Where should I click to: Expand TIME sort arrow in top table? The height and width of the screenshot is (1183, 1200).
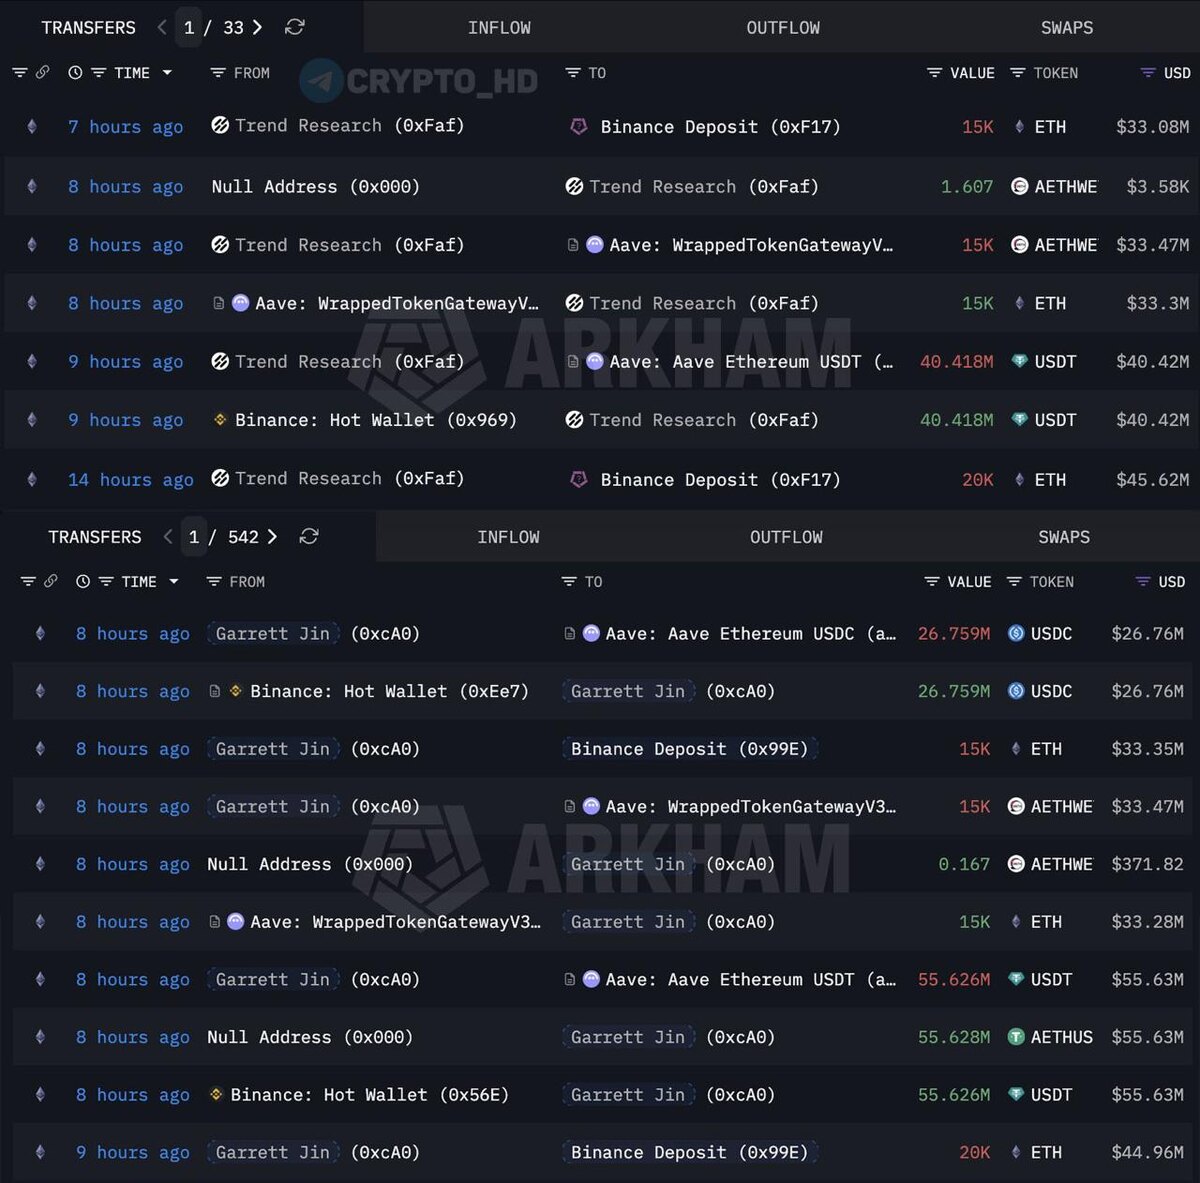[x=167, y=73]
